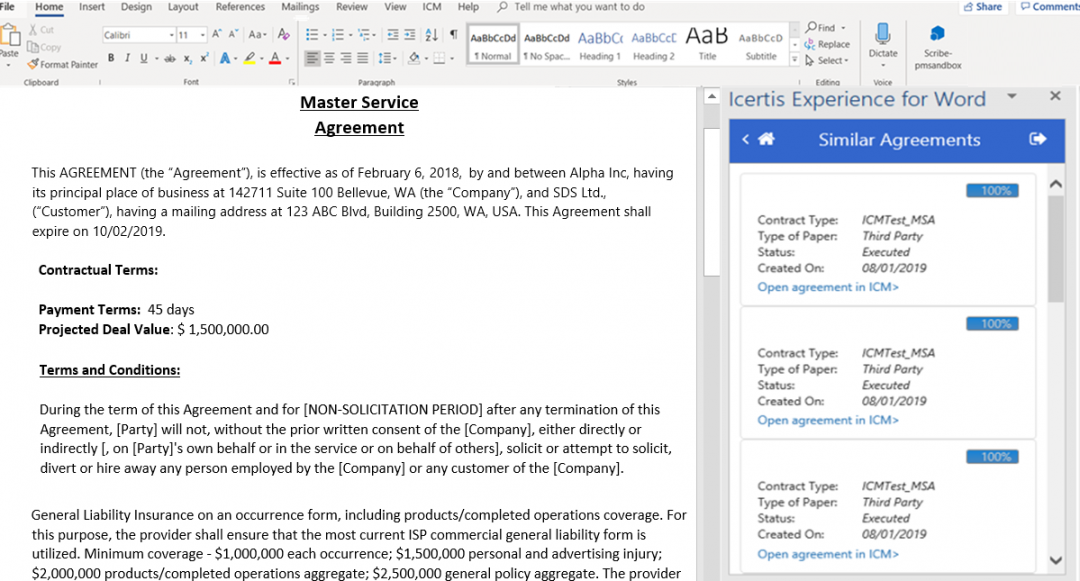
Task: Toggle italic formatting
Action: [127, 58]
